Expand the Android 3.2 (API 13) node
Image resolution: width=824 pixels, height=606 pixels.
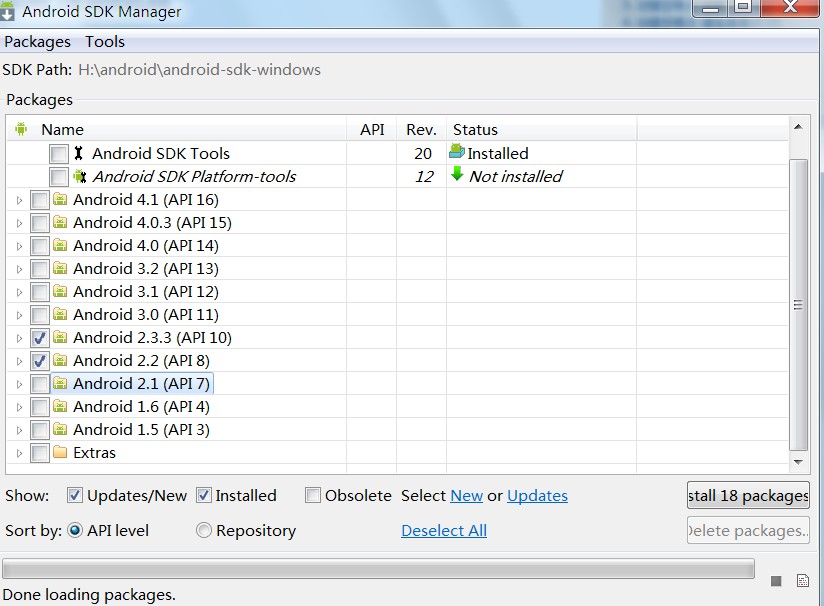pos(19,269)
